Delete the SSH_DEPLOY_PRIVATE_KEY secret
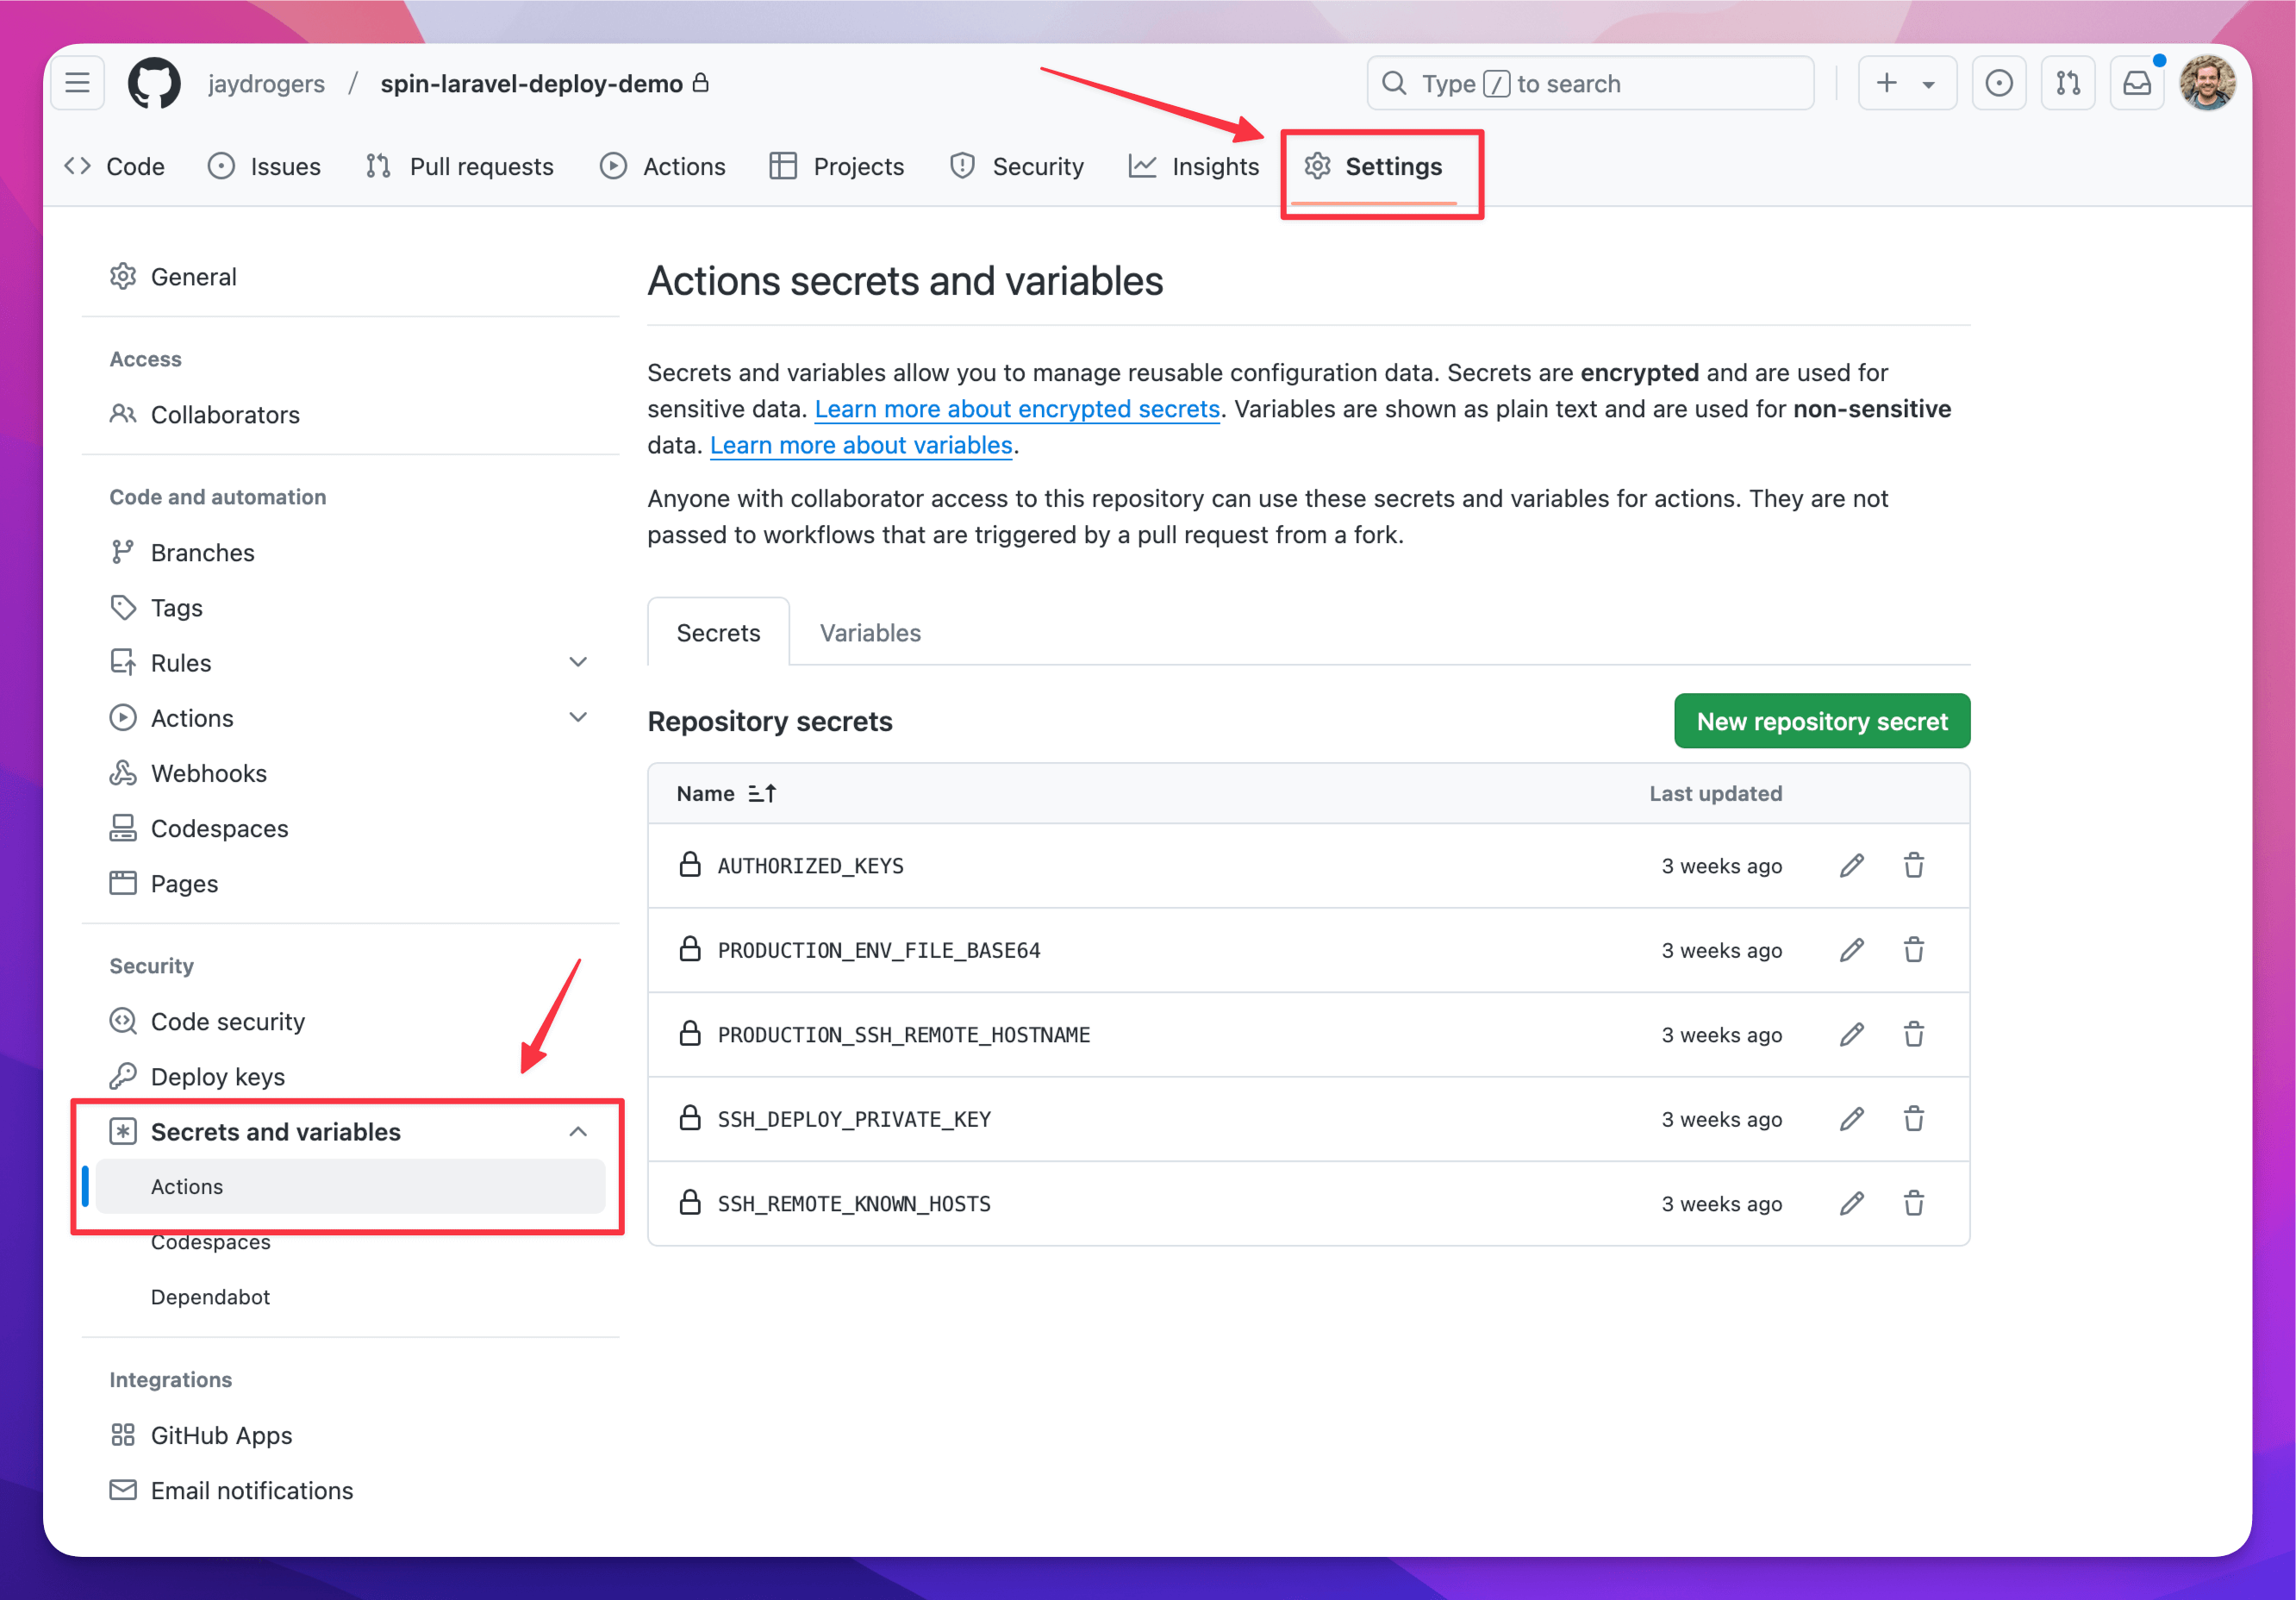Screen dimensions: 2296x1600 click(1914, 1119)
